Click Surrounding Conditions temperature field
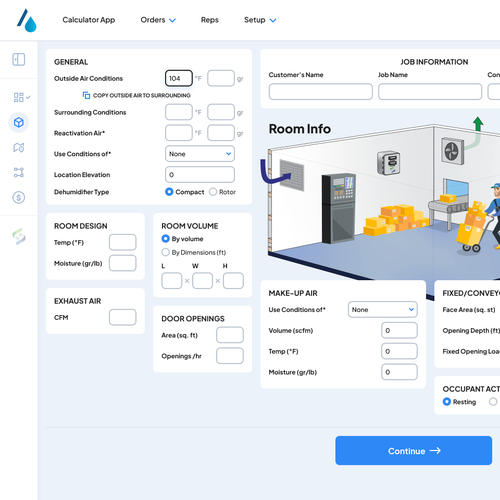The image size is (500, 500). coord(179,112)
